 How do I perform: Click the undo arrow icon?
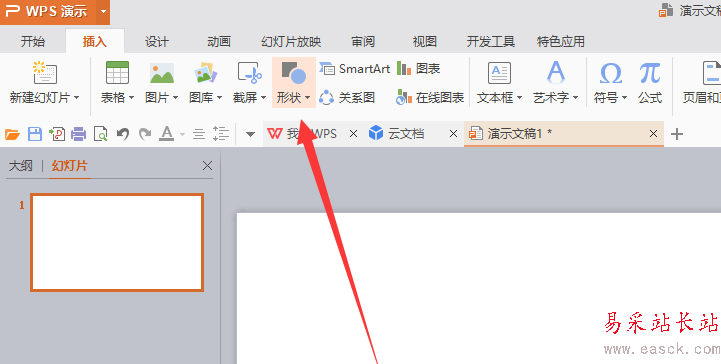point(123,134)
